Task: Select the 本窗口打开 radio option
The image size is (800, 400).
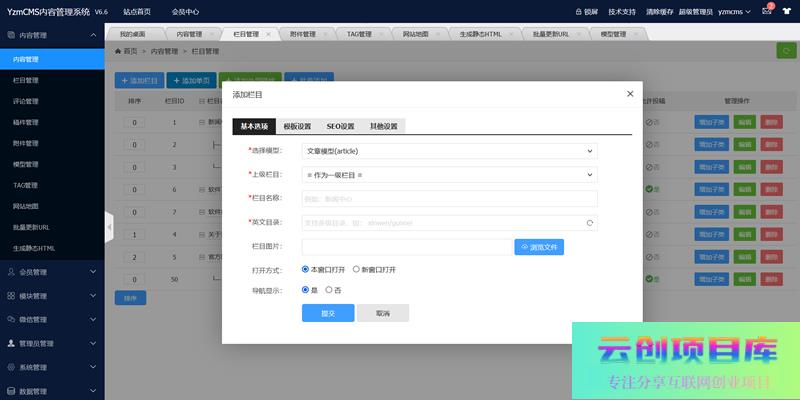Action: click(x=306, y=269)
